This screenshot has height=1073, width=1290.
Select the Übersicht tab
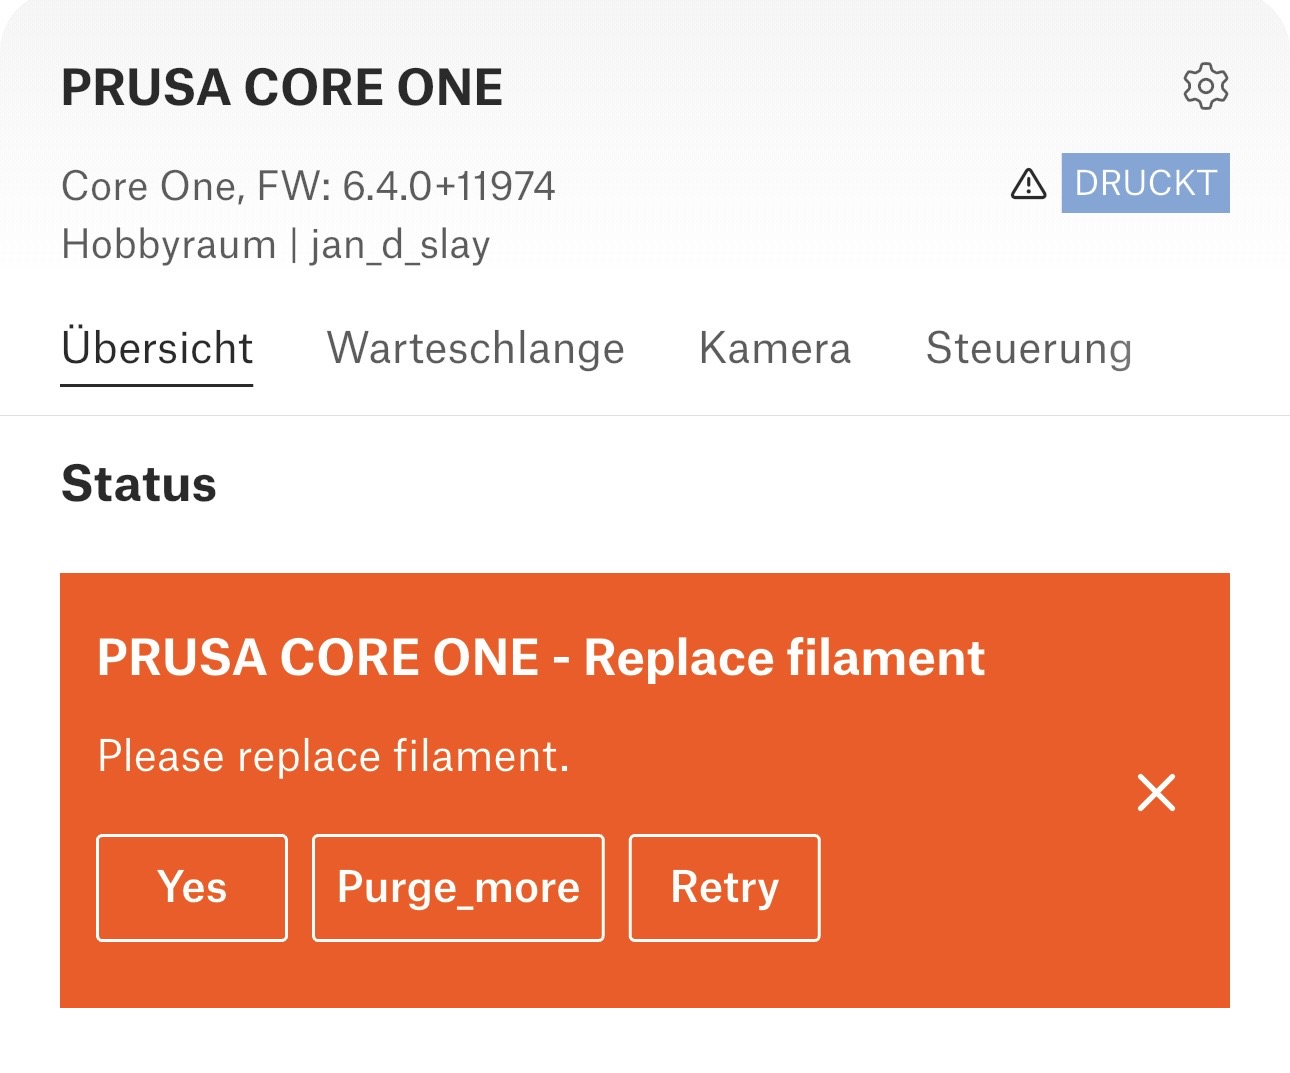pyautogui.click(x=157, y=349)
